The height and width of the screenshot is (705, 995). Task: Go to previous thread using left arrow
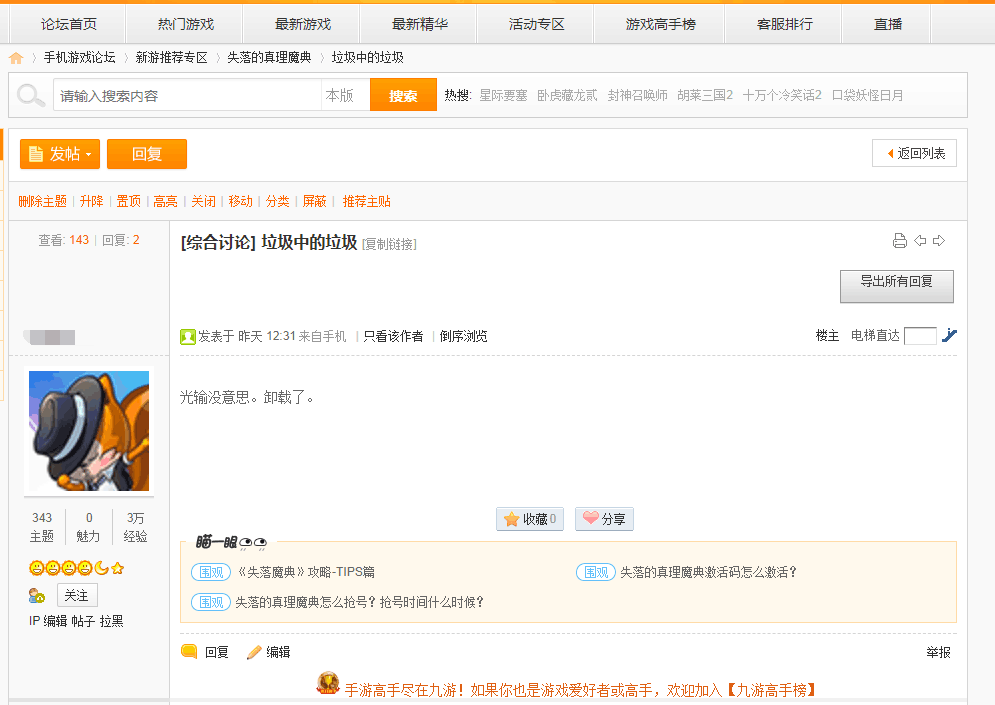click(x=920, y=240)
